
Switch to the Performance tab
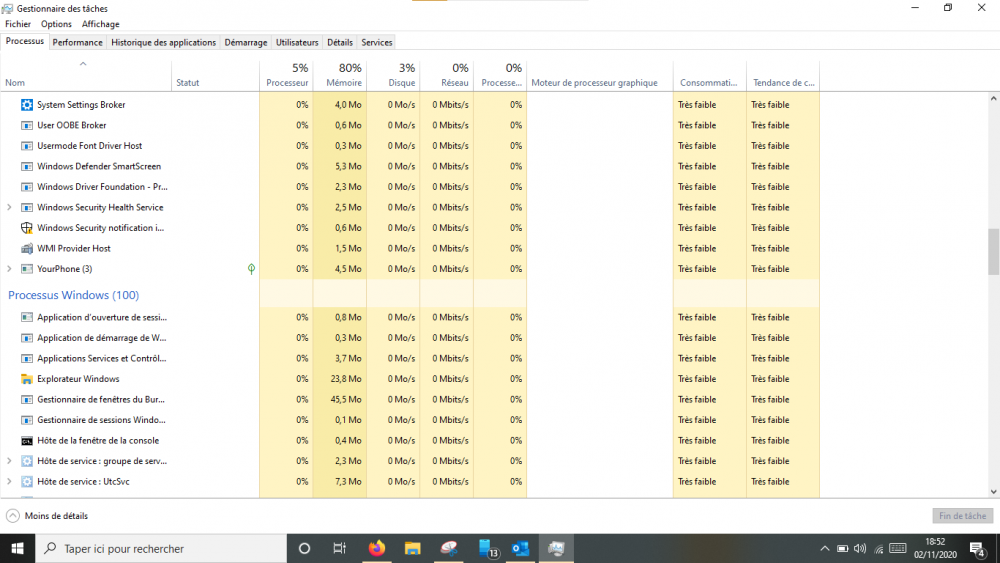pos(77,42)
